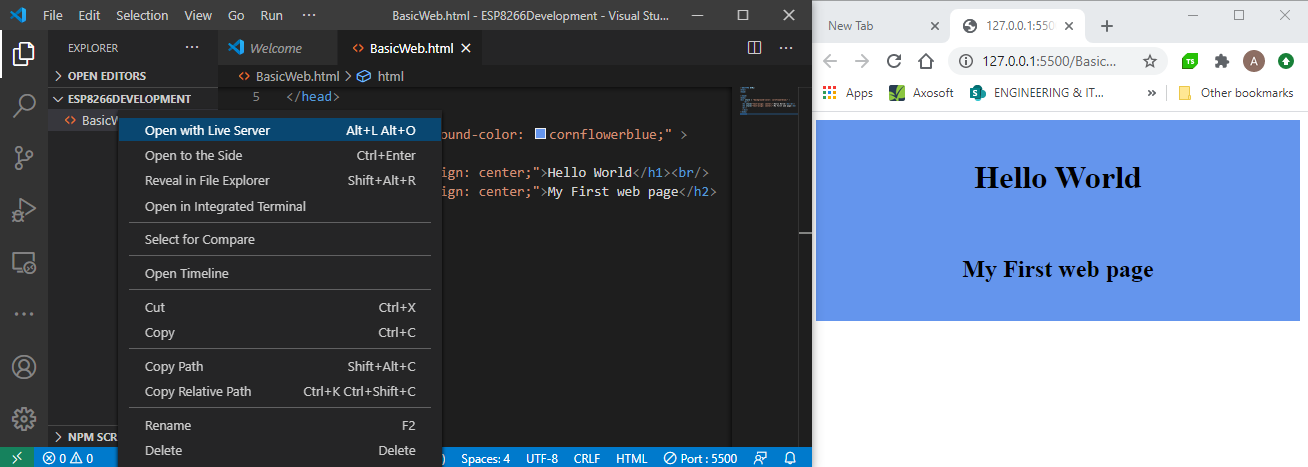Expand the Open Editors section
Screen dimensions: 1308x467
(x=106, y=76)
